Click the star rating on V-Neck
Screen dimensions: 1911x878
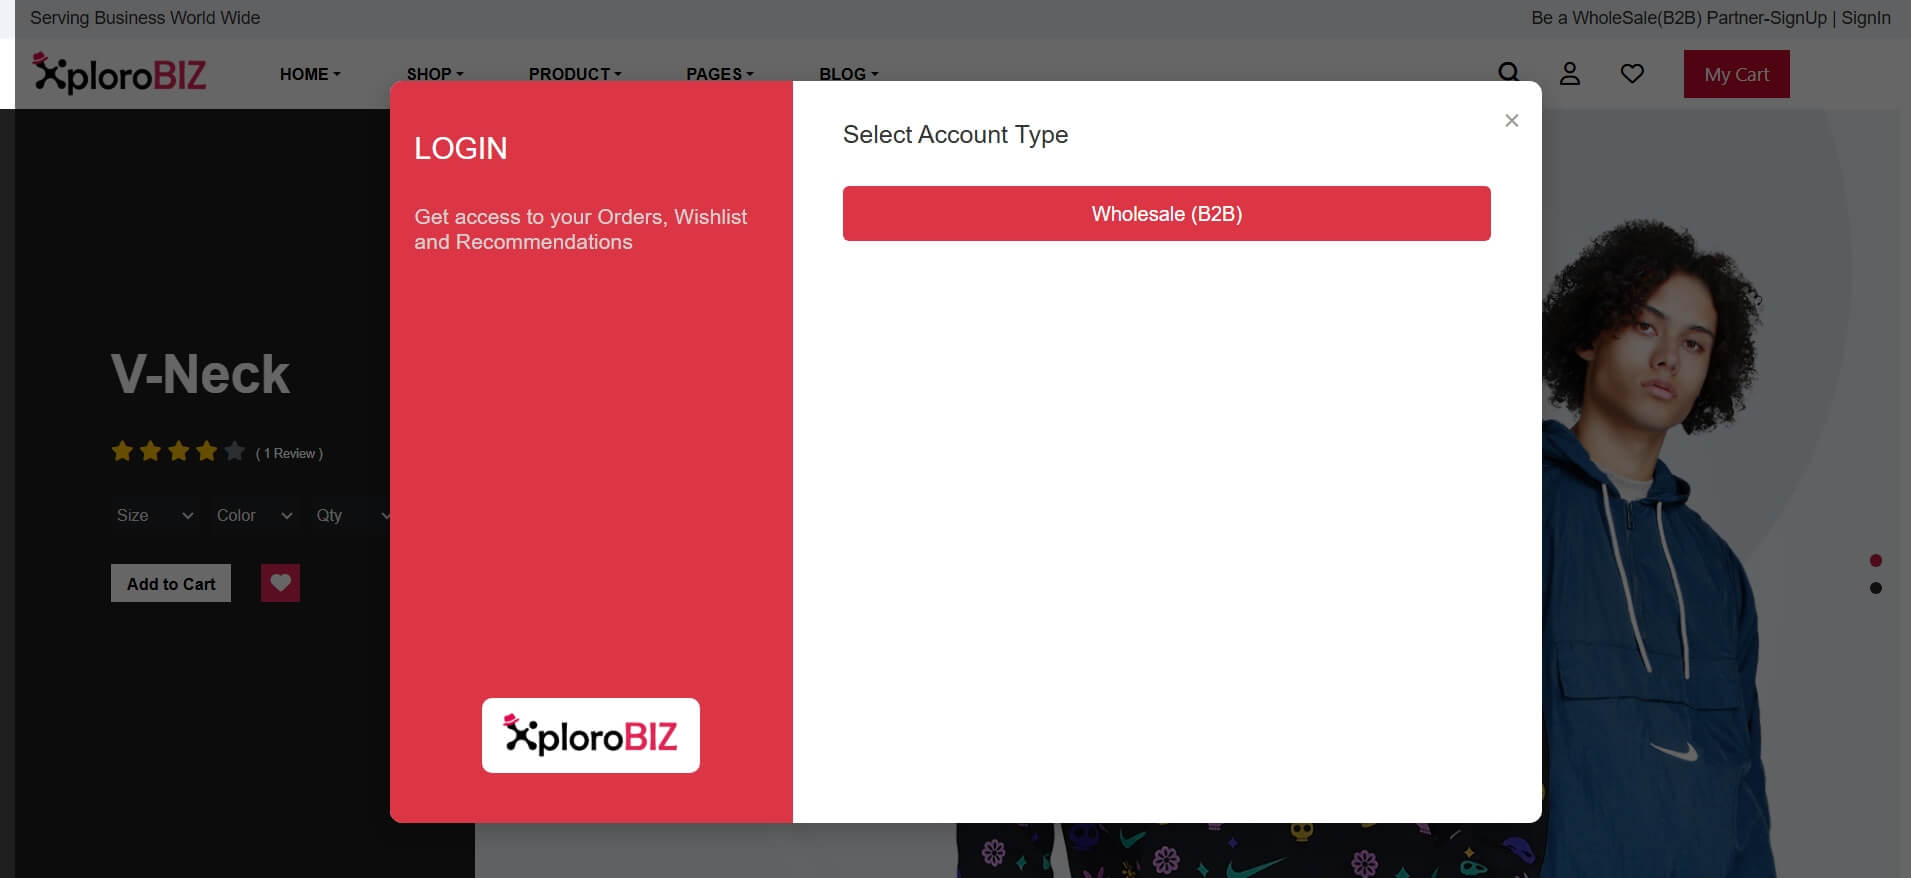coord(177,452)
